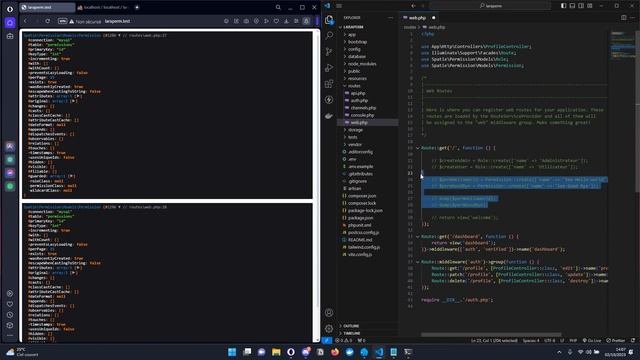The width and height of the screenshot is (640, 360).
Task: Select the laraperm.test browser tab
Action: [x=47, y=7]
